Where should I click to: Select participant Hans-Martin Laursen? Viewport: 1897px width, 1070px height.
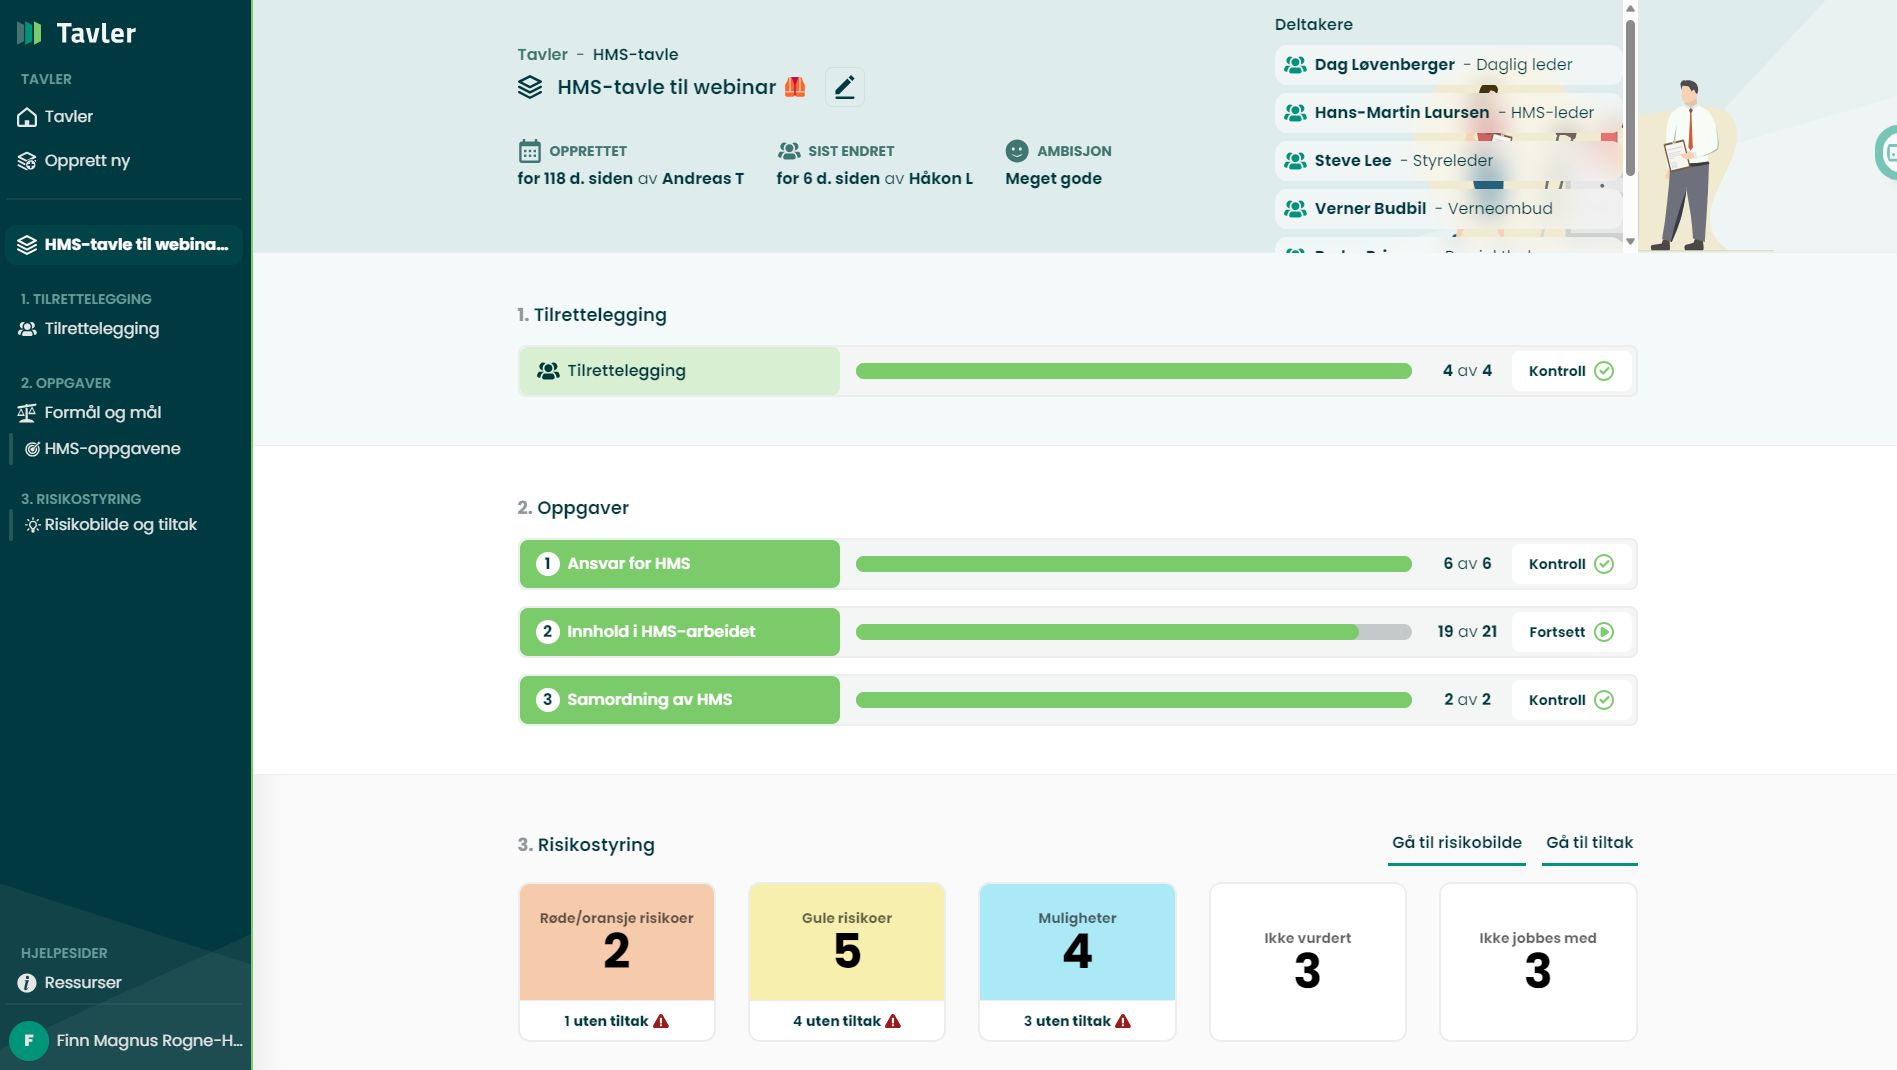click(1447, 113)
